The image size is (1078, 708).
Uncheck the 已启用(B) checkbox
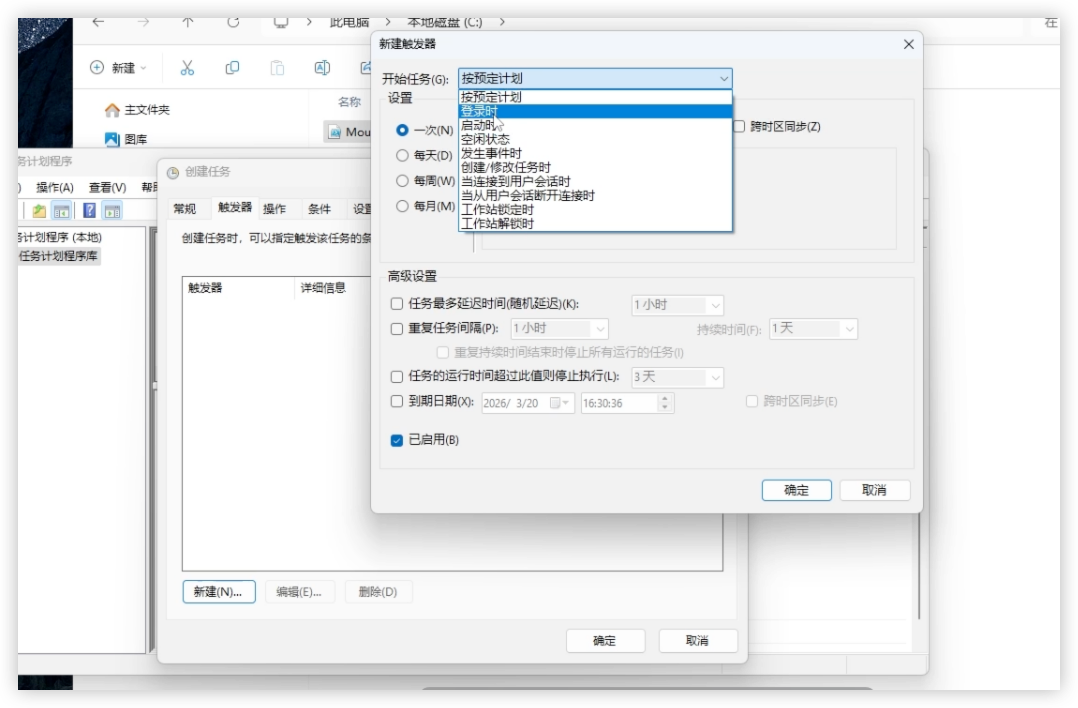pyautogui.click(x=397, y=440)
